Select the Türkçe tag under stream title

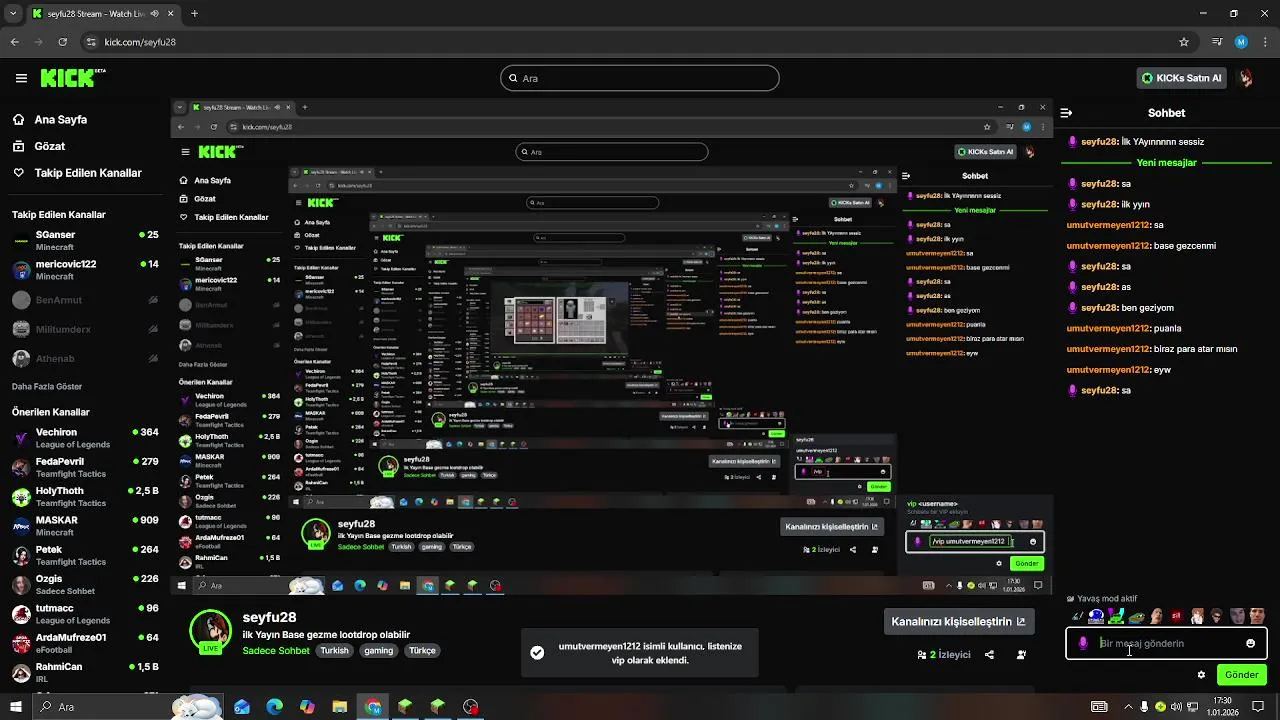pyautogui.click(x=422, y=650)
